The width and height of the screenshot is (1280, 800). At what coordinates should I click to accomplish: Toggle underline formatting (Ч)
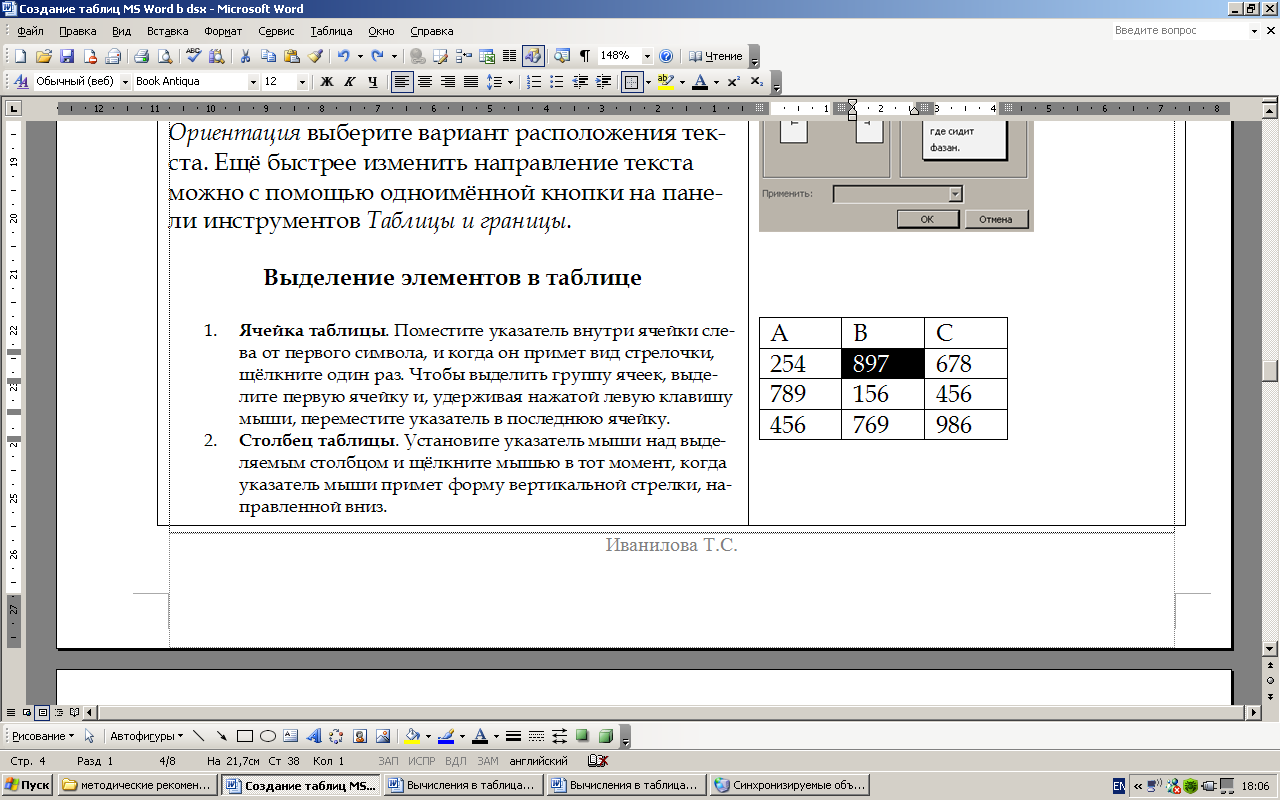pyautogui.click(x=372, y=82)
